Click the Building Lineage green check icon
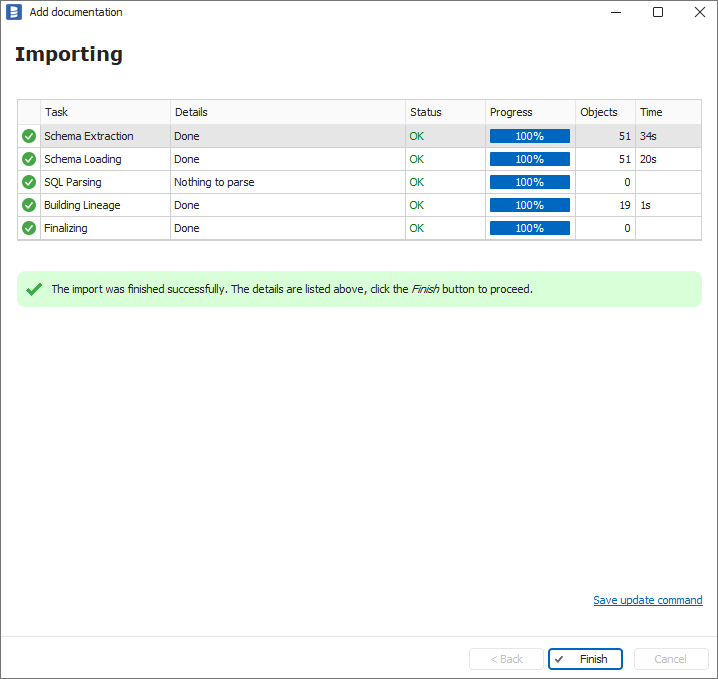 pos(29,205)
